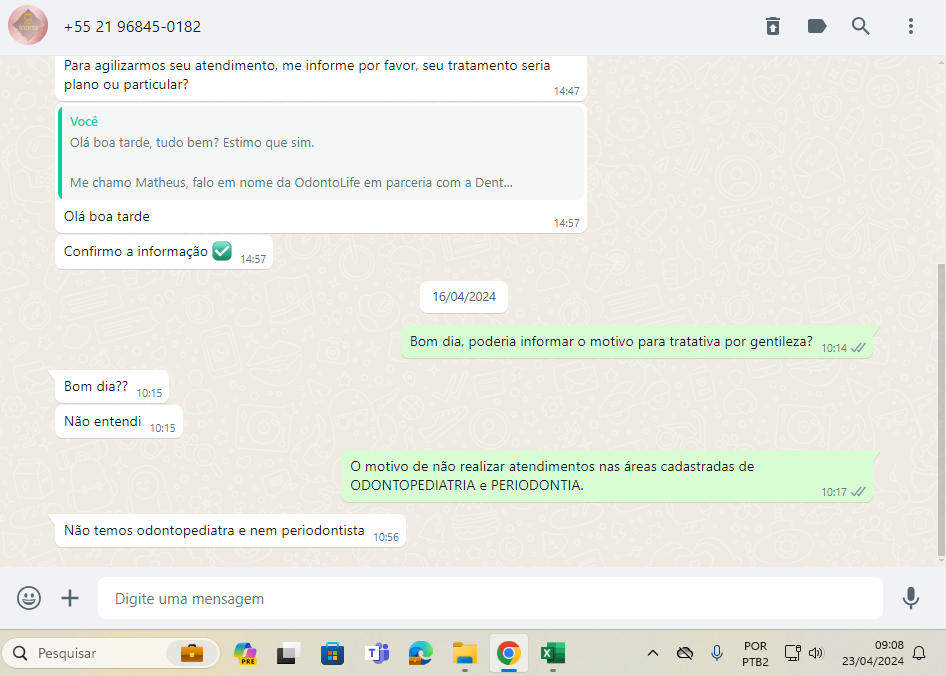
Task: Open Microsoft Edge from taskbar
Action: click(421, 653)
